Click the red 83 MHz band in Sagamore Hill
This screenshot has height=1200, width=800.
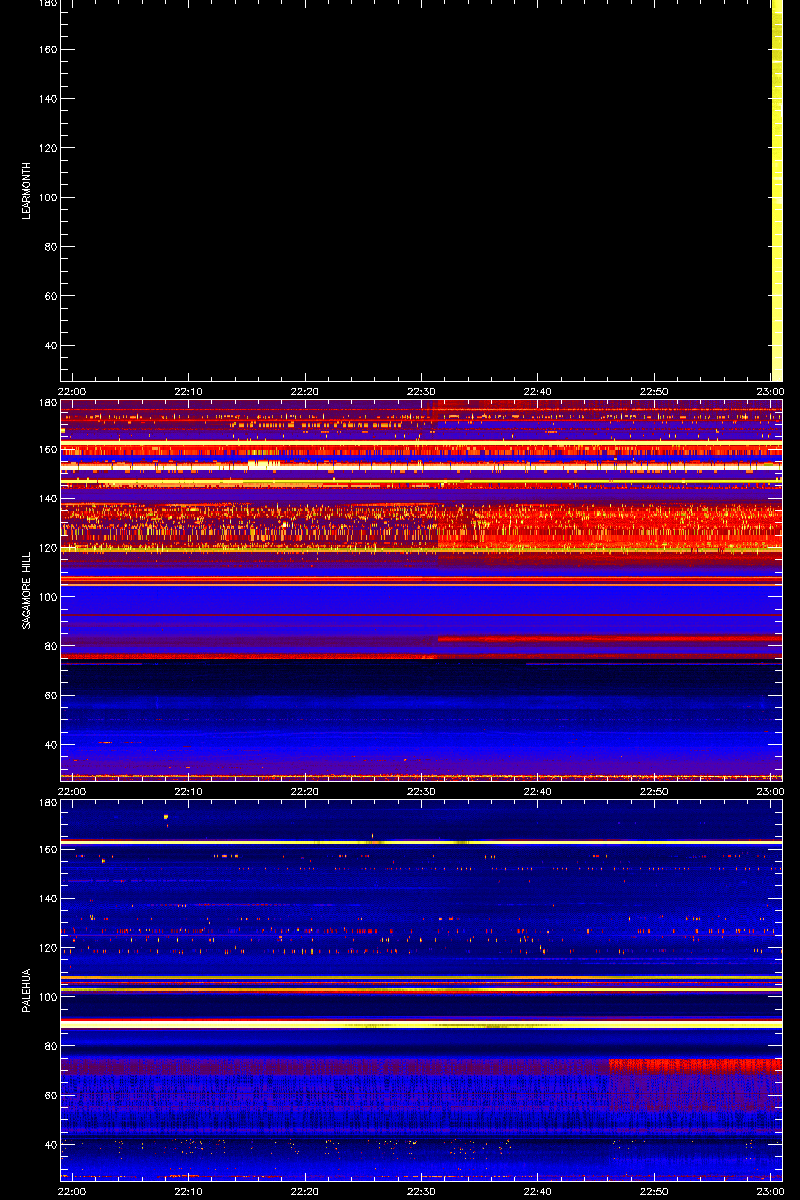pyautogui.click(x=610, y=638)
